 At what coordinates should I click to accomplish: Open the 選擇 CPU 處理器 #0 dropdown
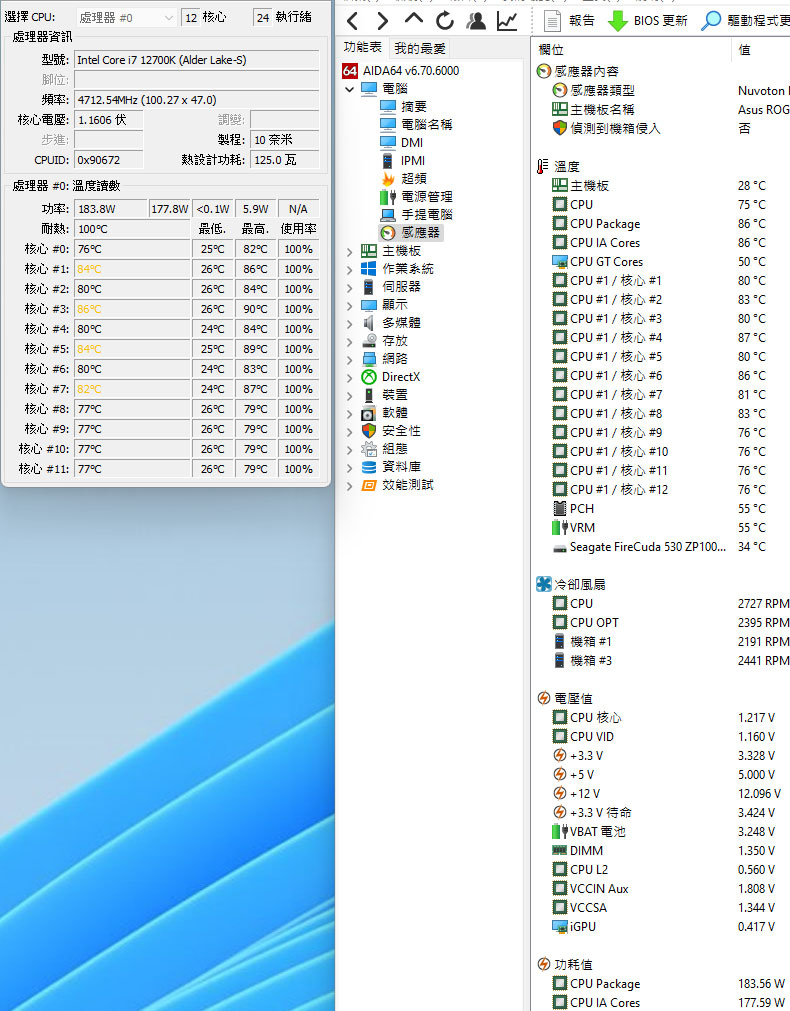(x=126, y=18)
